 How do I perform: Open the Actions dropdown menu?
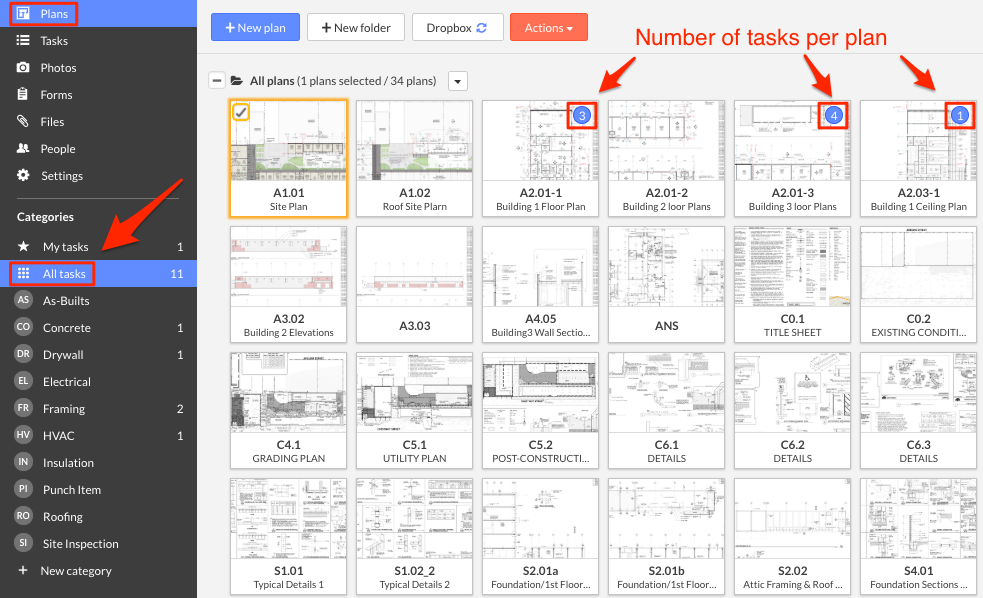548,27
